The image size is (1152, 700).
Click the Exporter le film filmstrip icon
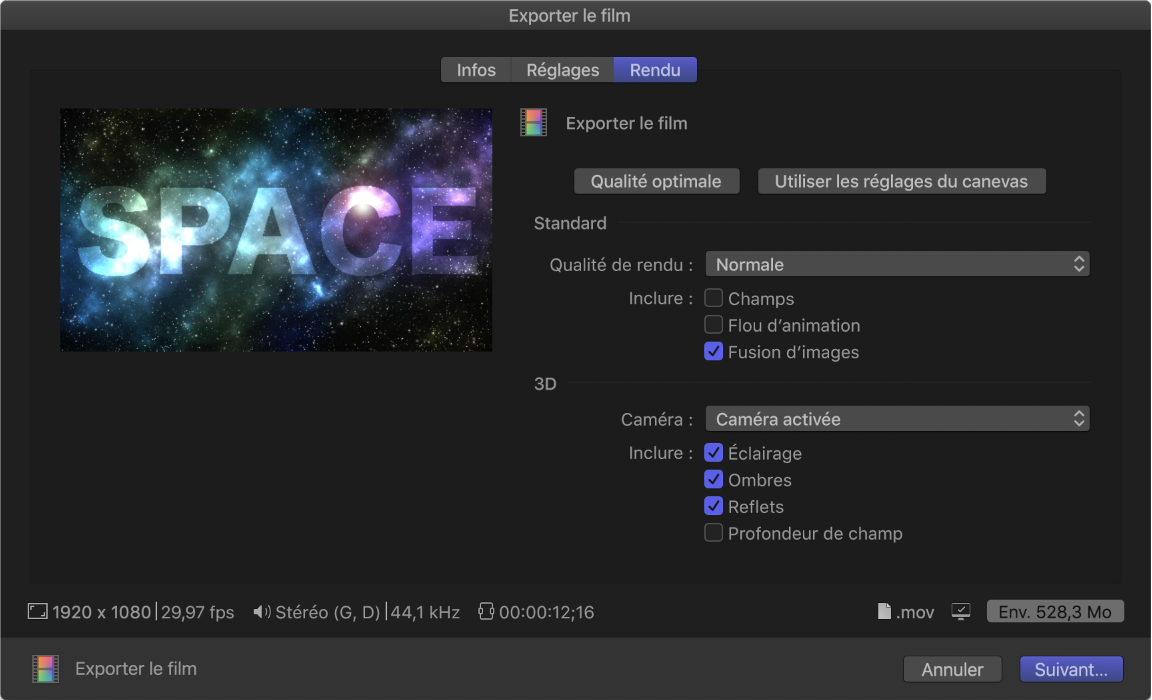point(533,122)
